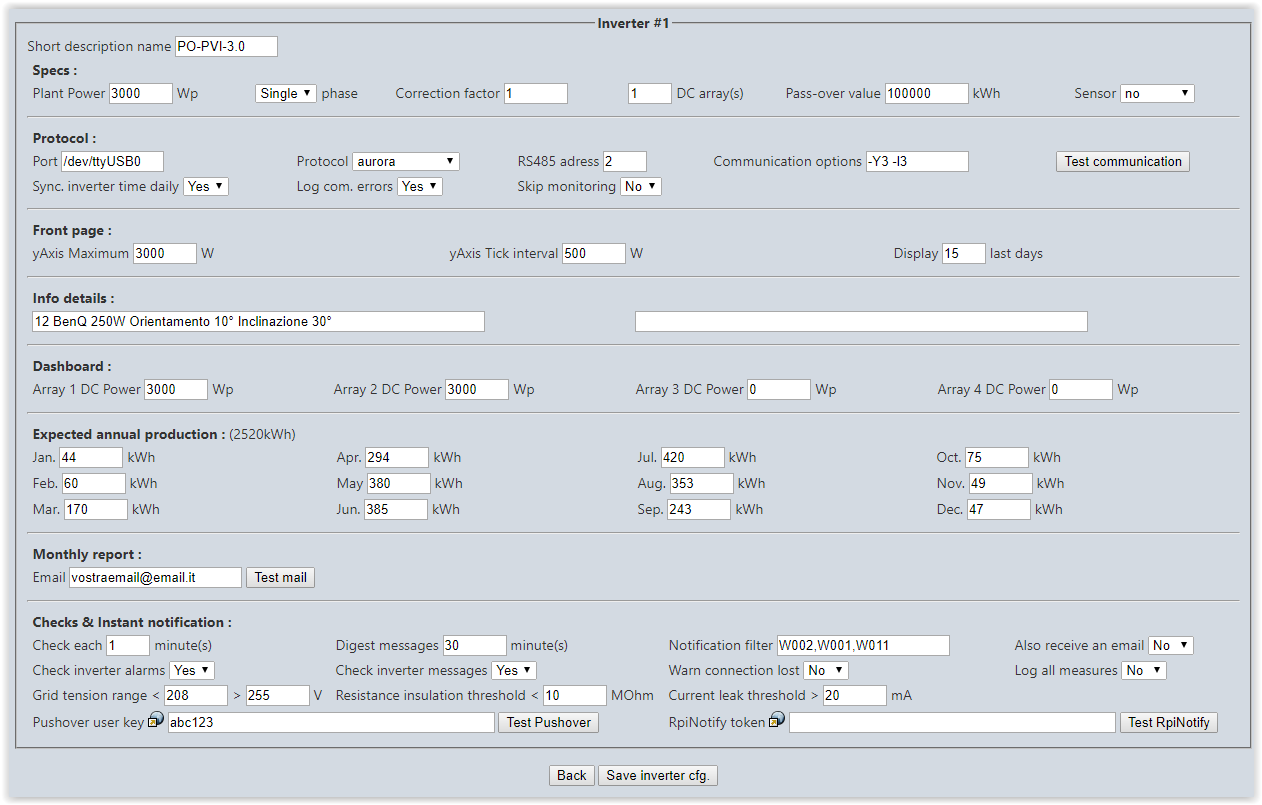Open Log com. errors dropdown
Viewport: 1262px width, 805px height.
pyautogui.click(x=420, y=186)
